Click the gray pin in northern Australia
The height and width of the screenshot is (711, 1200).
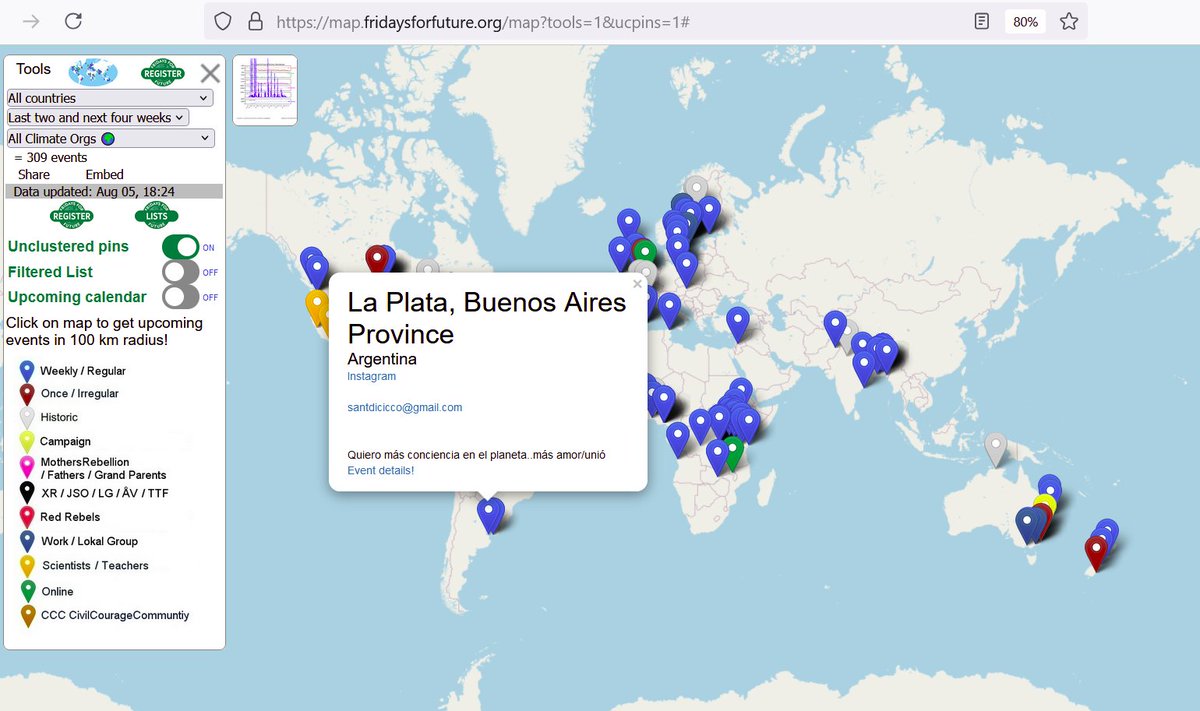coord(995,449)
